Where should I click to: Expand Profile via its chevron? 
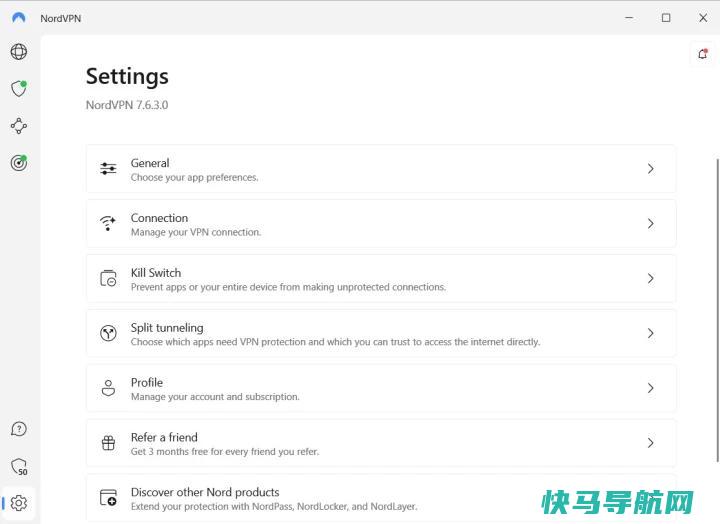coord(651,388)
